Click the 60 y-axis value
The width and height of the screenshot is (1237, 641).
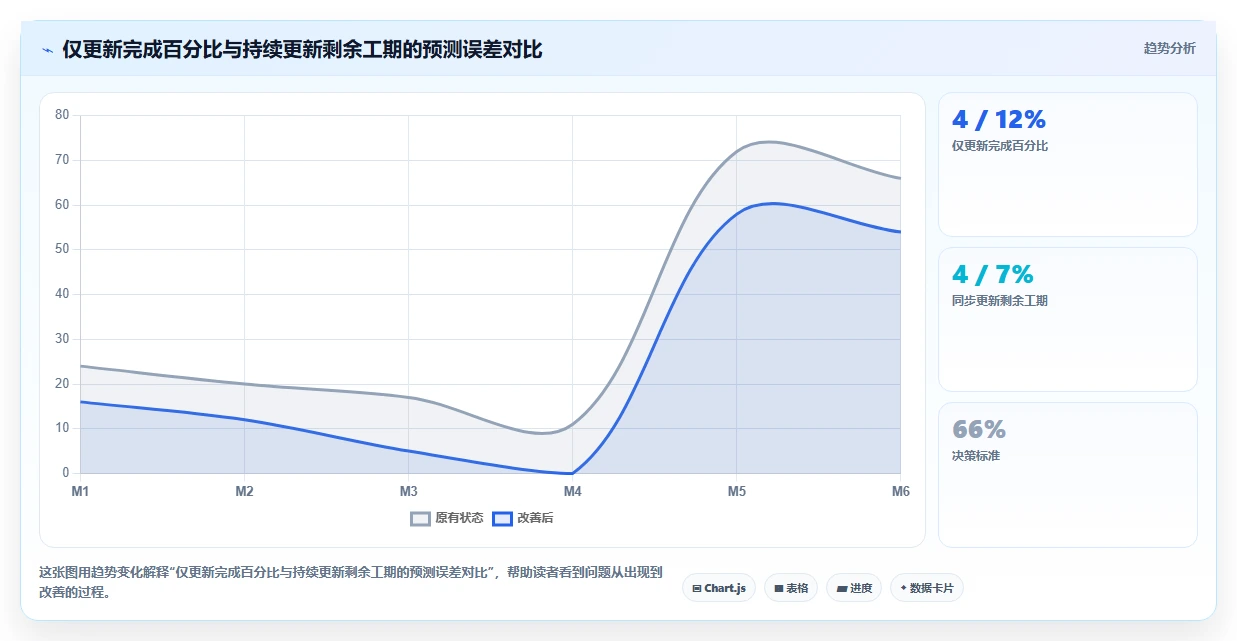(x=62, y=205)
